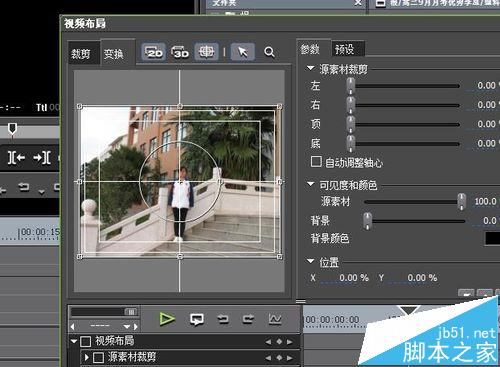Select the magnifier zoom tool
Viewport: 500px width, 367px height.
point(269,52)
